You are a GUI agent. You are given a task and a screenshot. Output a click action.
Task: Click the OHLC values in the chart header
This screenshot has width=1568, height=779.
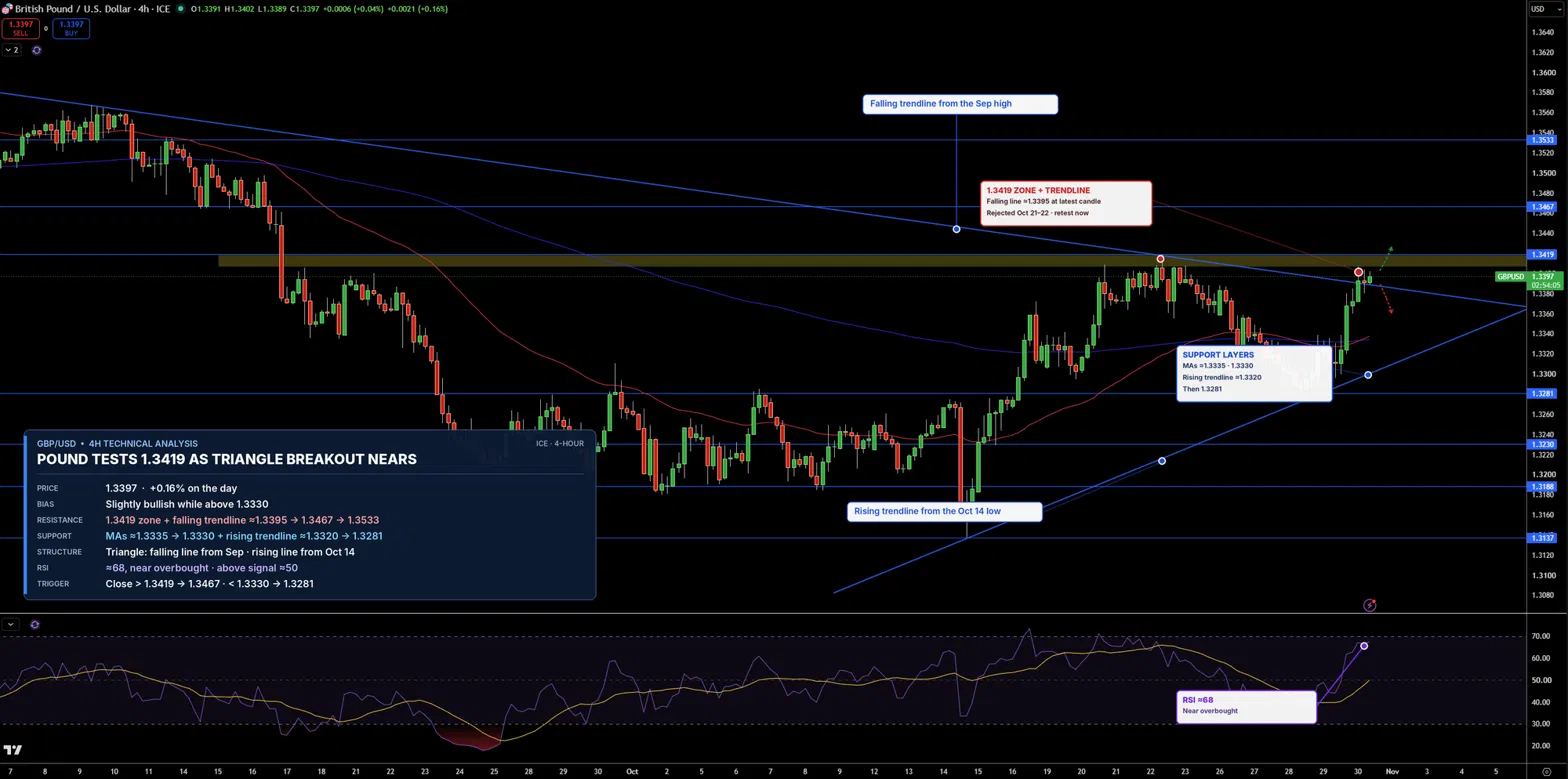pyautogui.click(x=319, y=8)
